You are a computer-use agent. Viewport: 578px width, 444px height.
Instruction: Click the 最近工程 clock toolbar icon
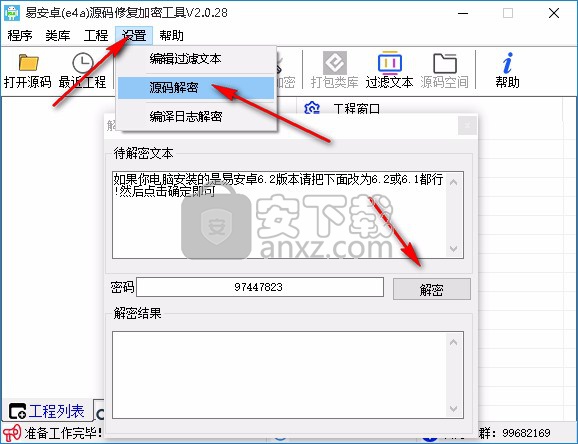click(x=83, y=63)
